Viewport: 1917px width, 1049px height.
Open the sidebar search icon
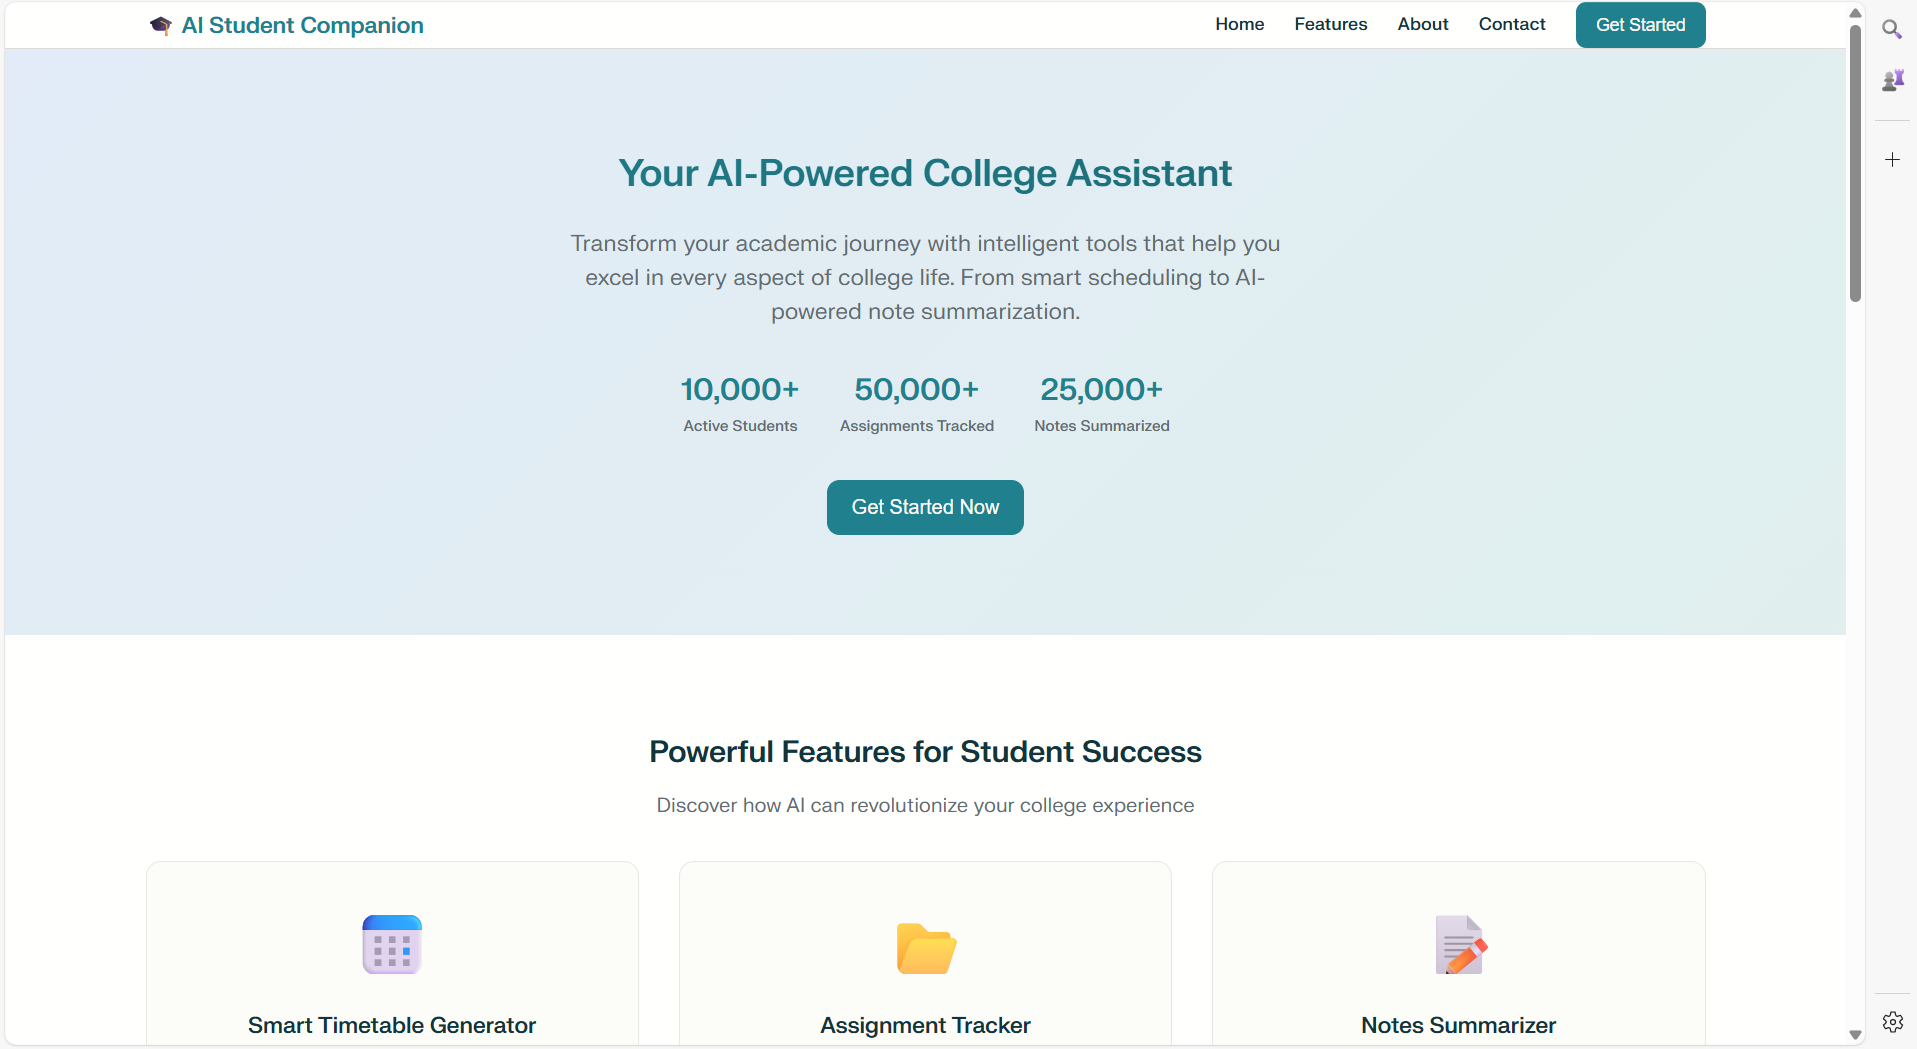coord(1891,29)
